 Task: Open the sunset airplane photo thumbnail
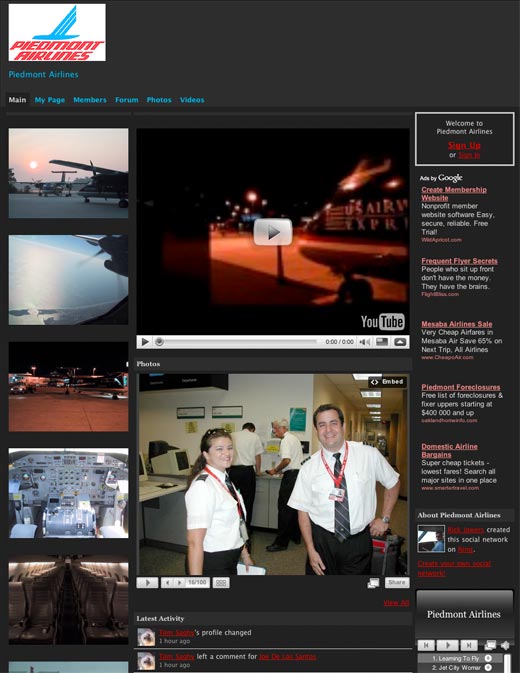[x=68, y=173]
